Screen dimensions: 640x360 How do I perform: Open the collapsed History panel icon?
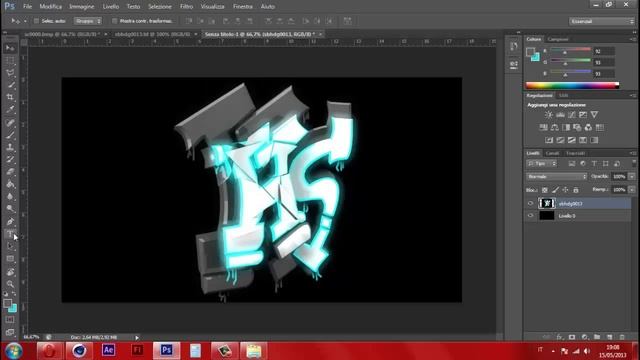(x=514, y=46)
